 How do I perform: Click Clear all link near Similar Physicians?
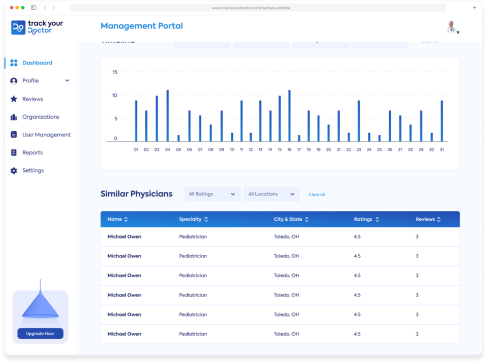[317, 194]
